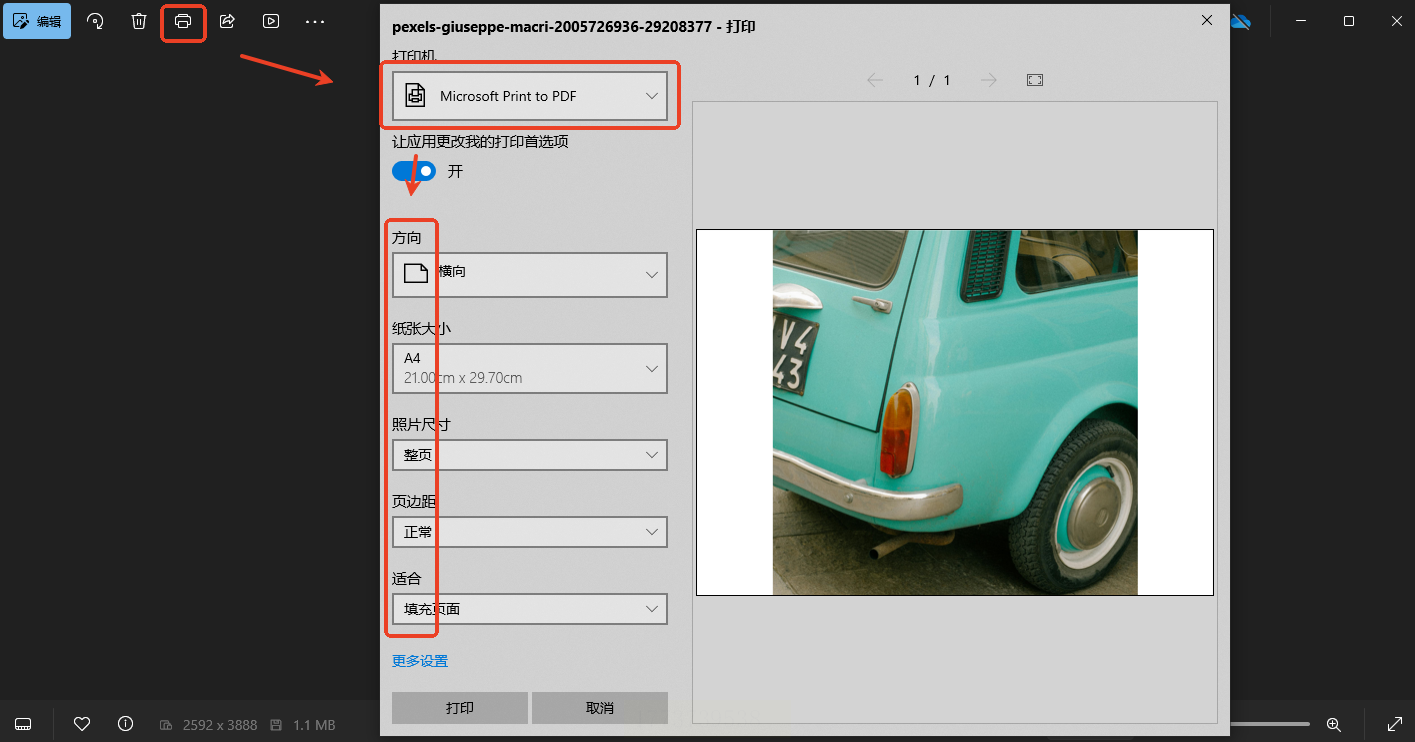Show file info with the info icon
This screenshot has height=742, width=1415.
pyautogui.click(x=126, y=724)
